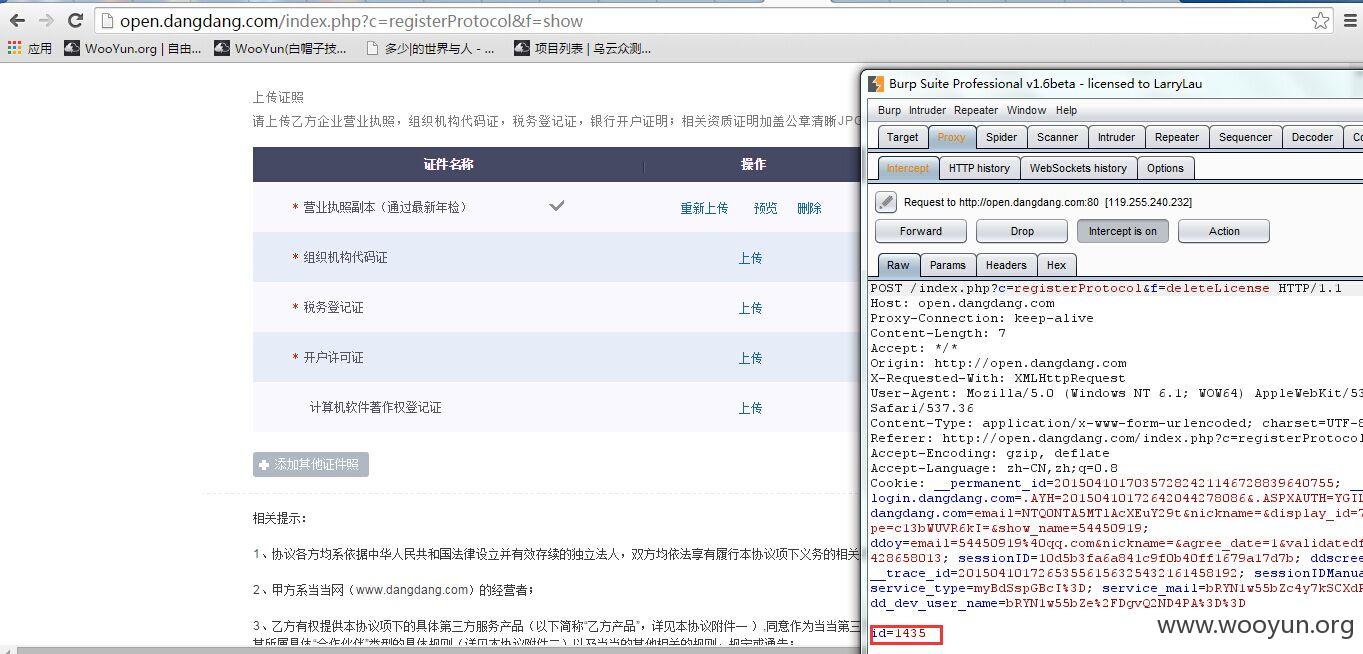
Task: Click the 添加其他证件照 button
Action: tap(311, 465)
